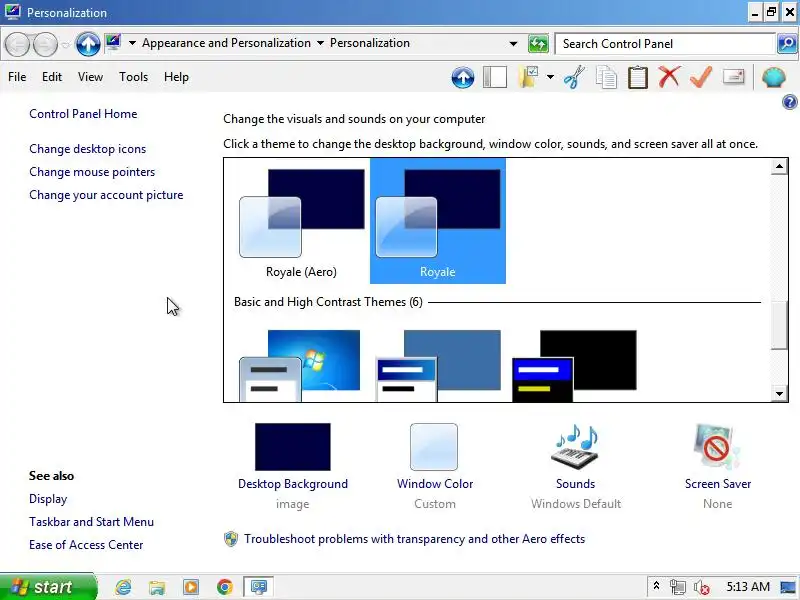Click the folder views options icon
800x600 pixels.
pyautogui.click(x=529, y=78)
